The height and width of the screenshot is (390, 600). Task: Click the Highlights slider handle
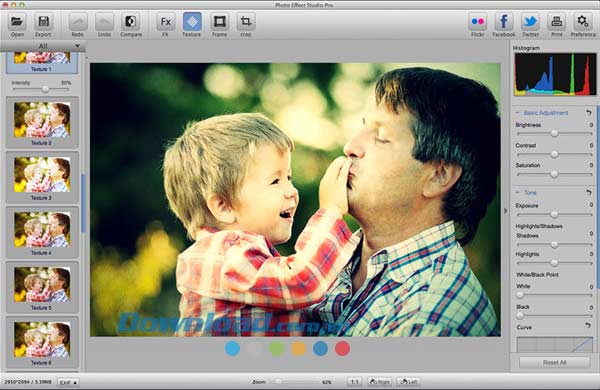tap(554, 263)
